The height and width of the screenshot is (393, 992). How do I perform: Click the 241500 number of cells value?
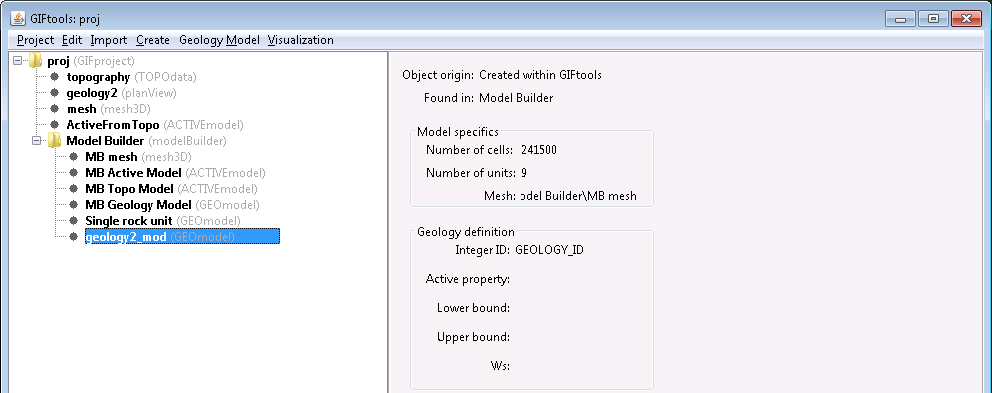[539, 151]
